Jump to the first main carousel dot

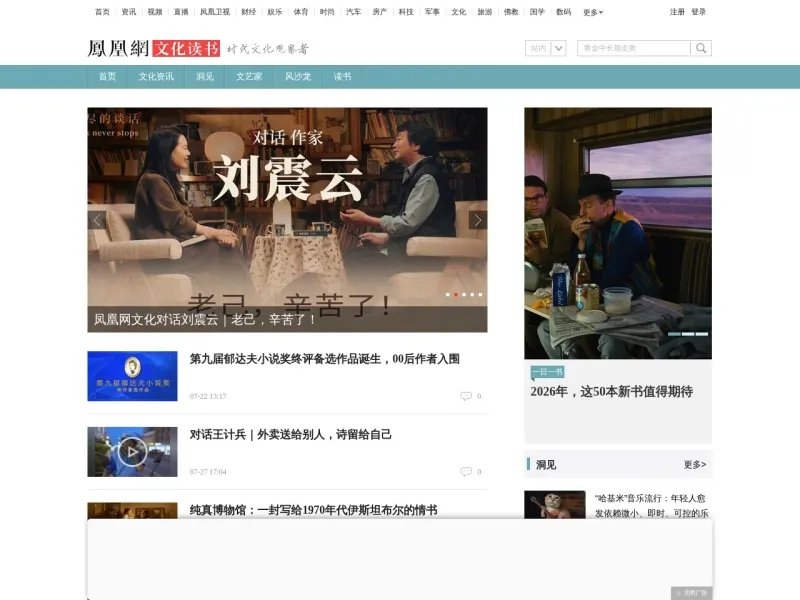coord(447,294)
